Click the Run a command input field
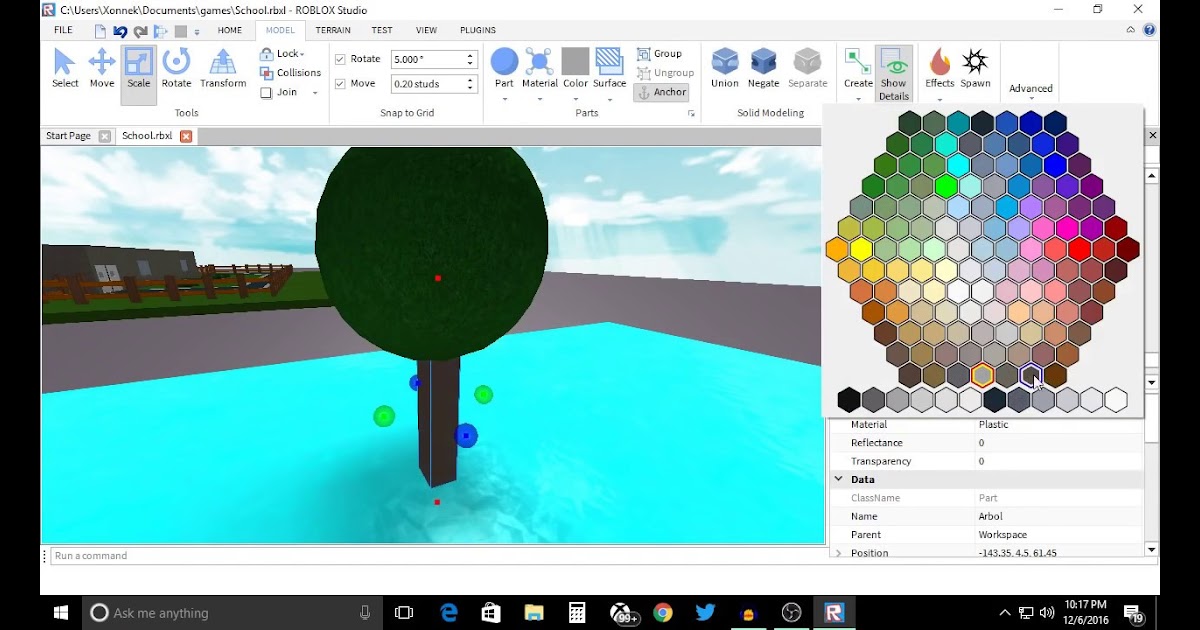 tap(435, 555)
